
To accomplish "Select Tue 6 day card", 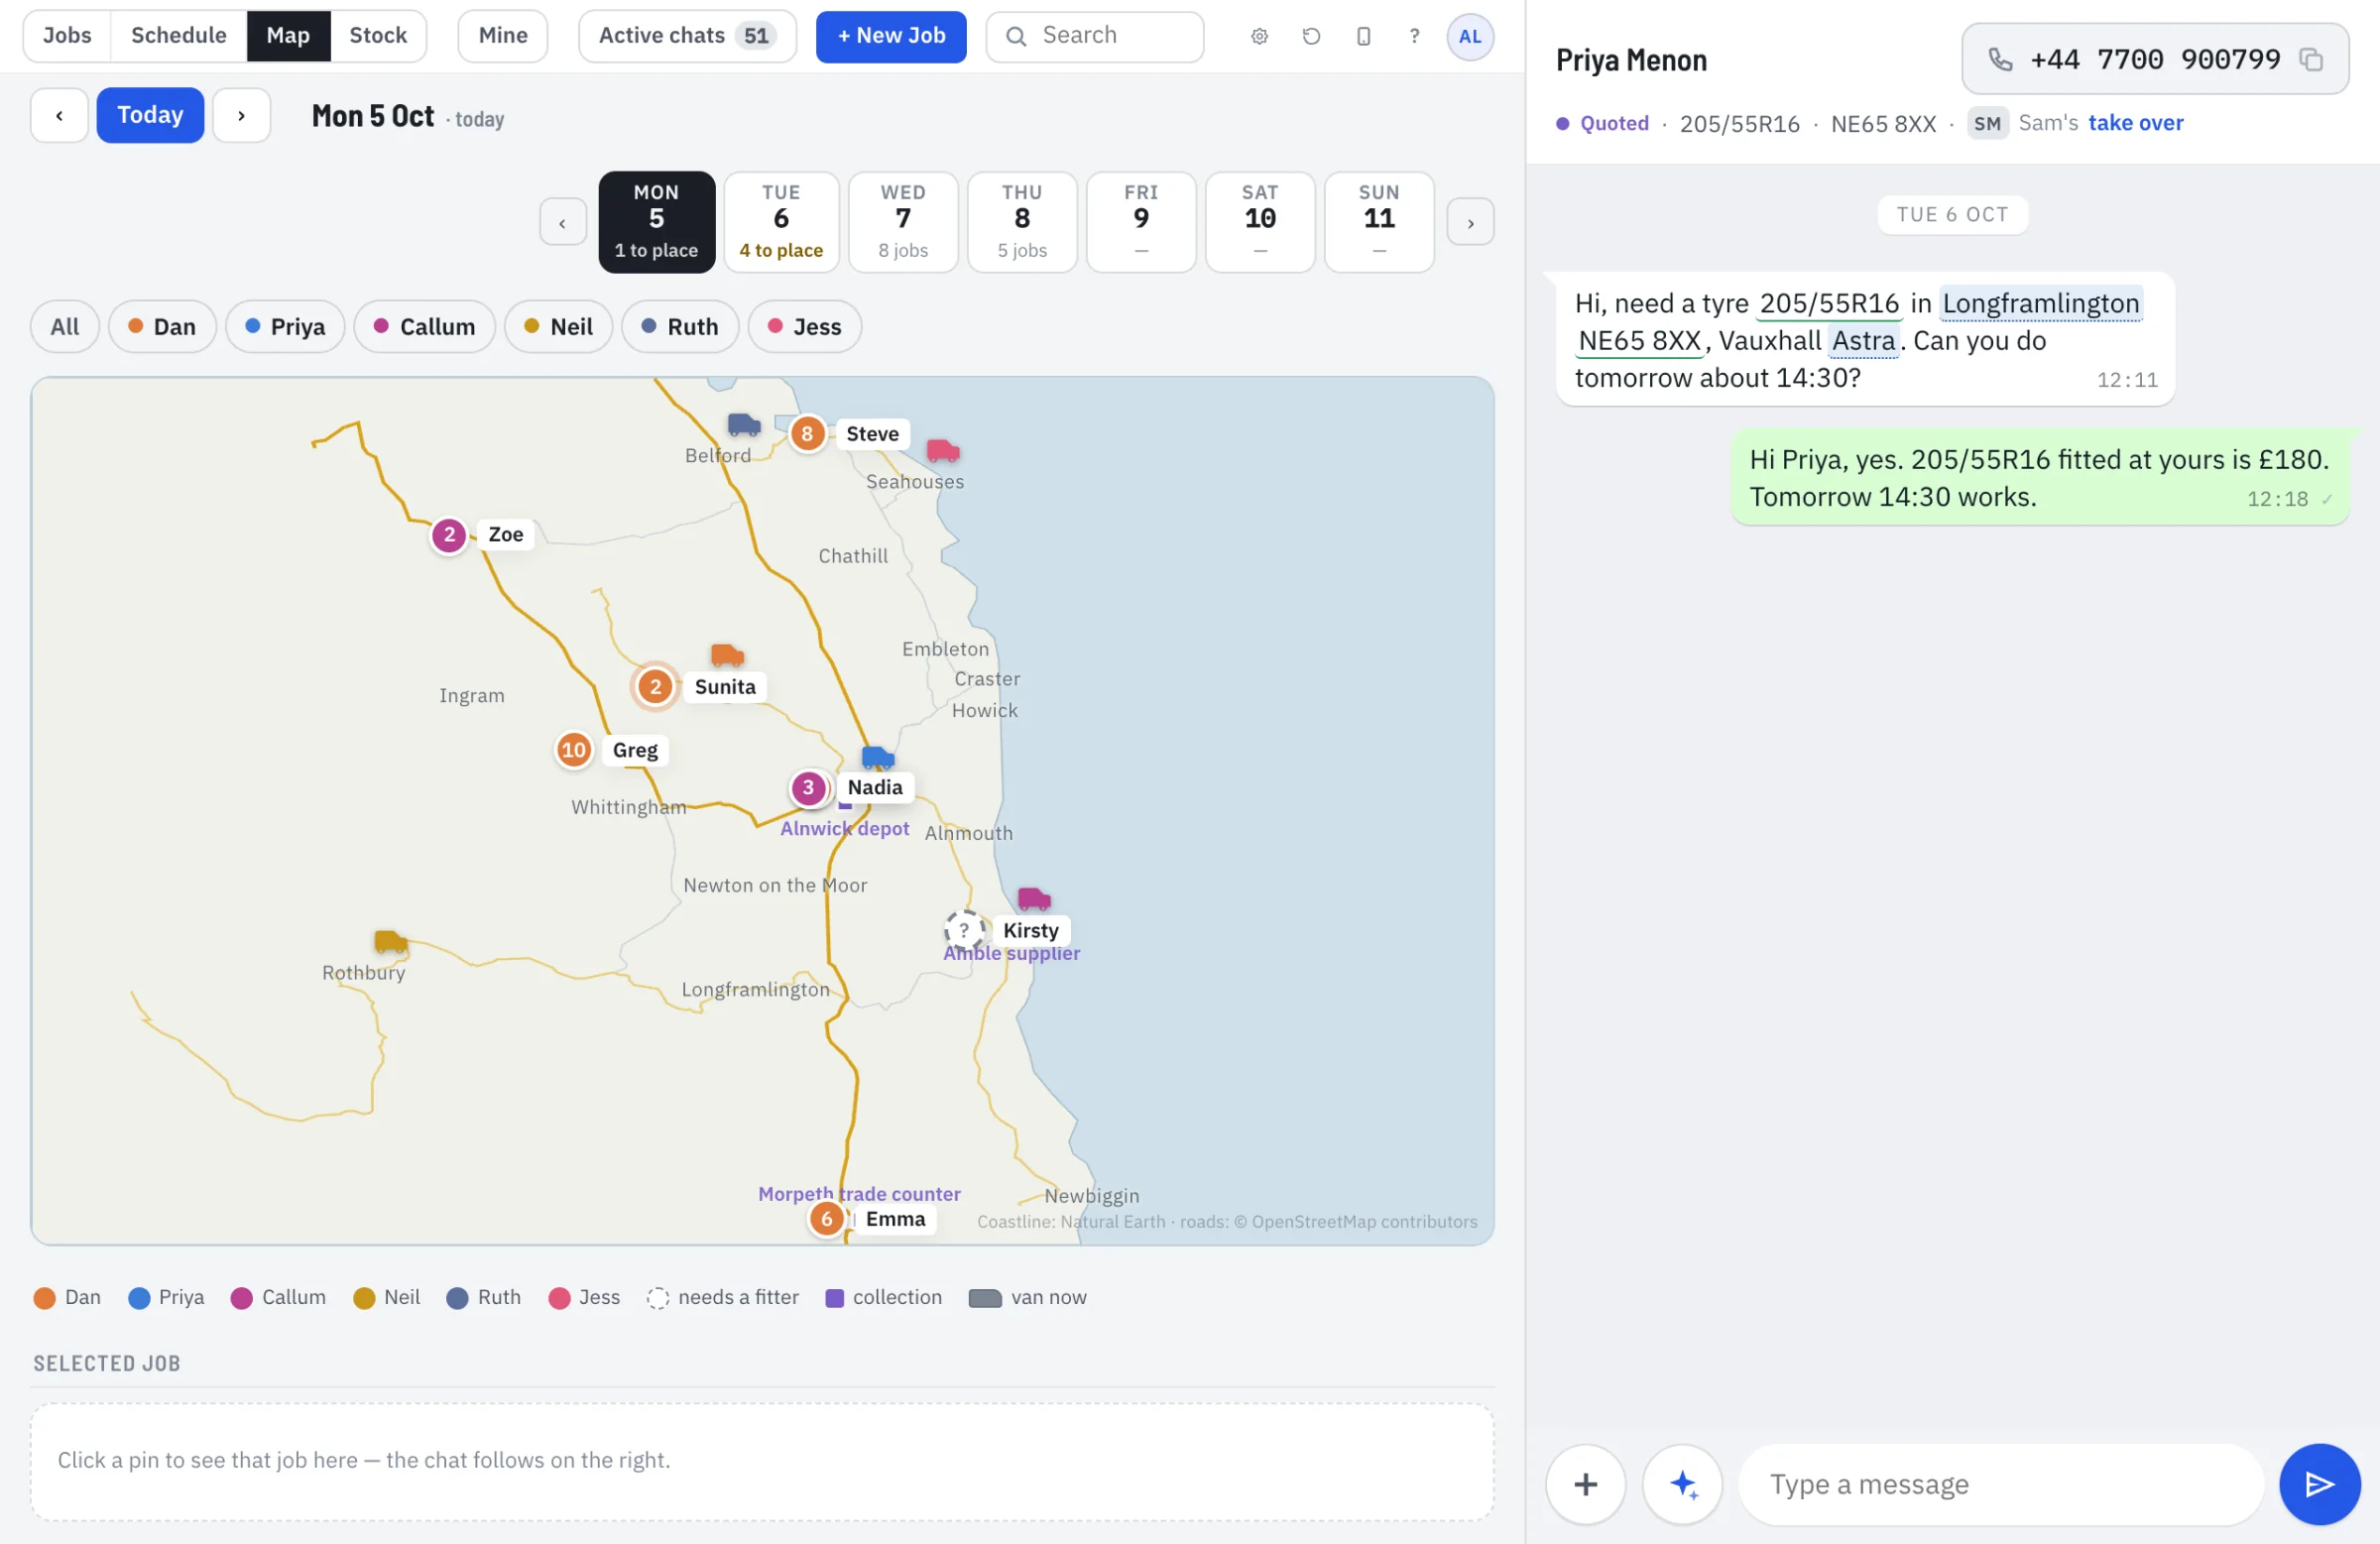I will (781, 222).
